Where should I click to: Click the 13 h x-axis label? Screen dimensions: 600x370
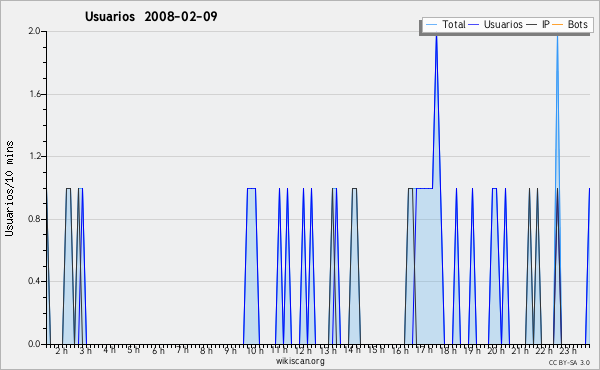[328, 351]
